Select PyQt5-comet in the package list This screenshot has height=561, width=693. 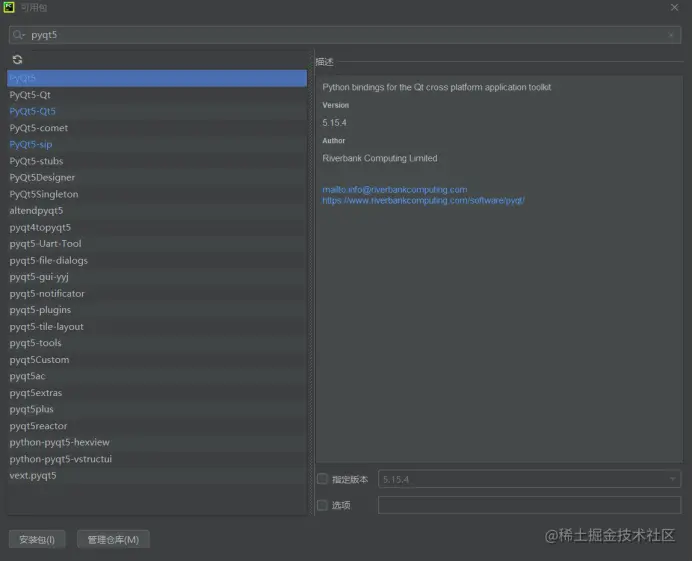pyautogui.click(x=157, y=128)
